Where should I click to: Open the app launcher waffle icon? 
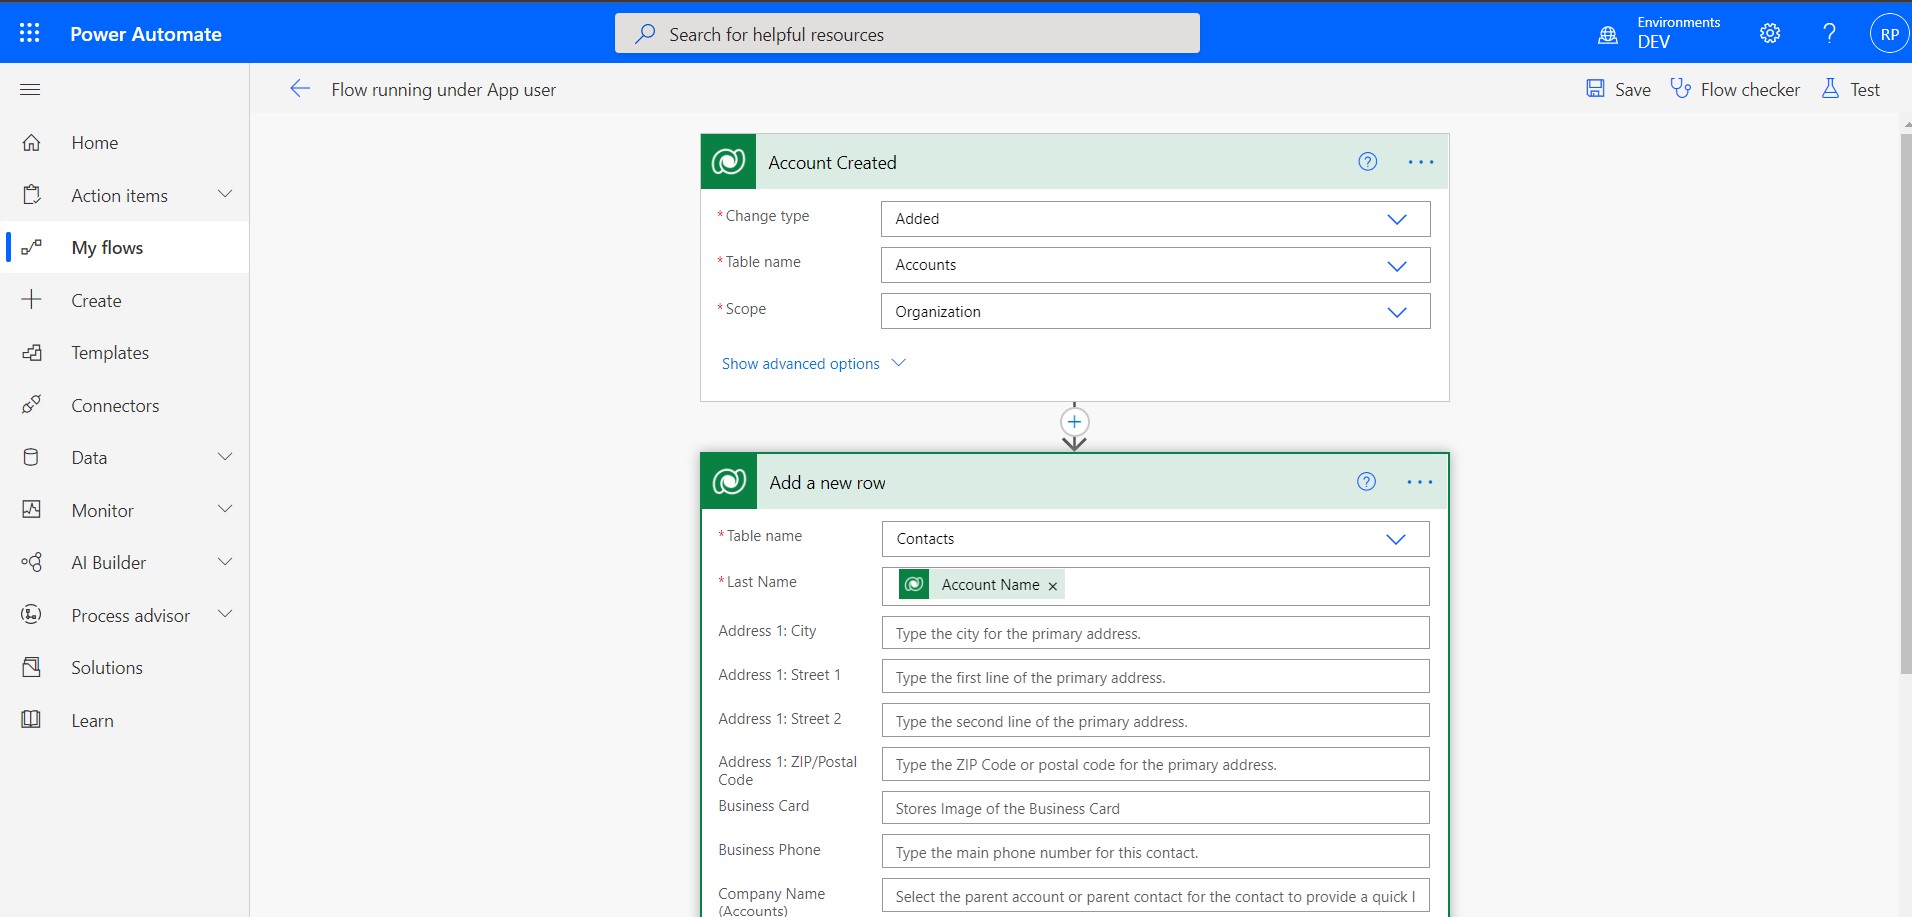point(30,33)
